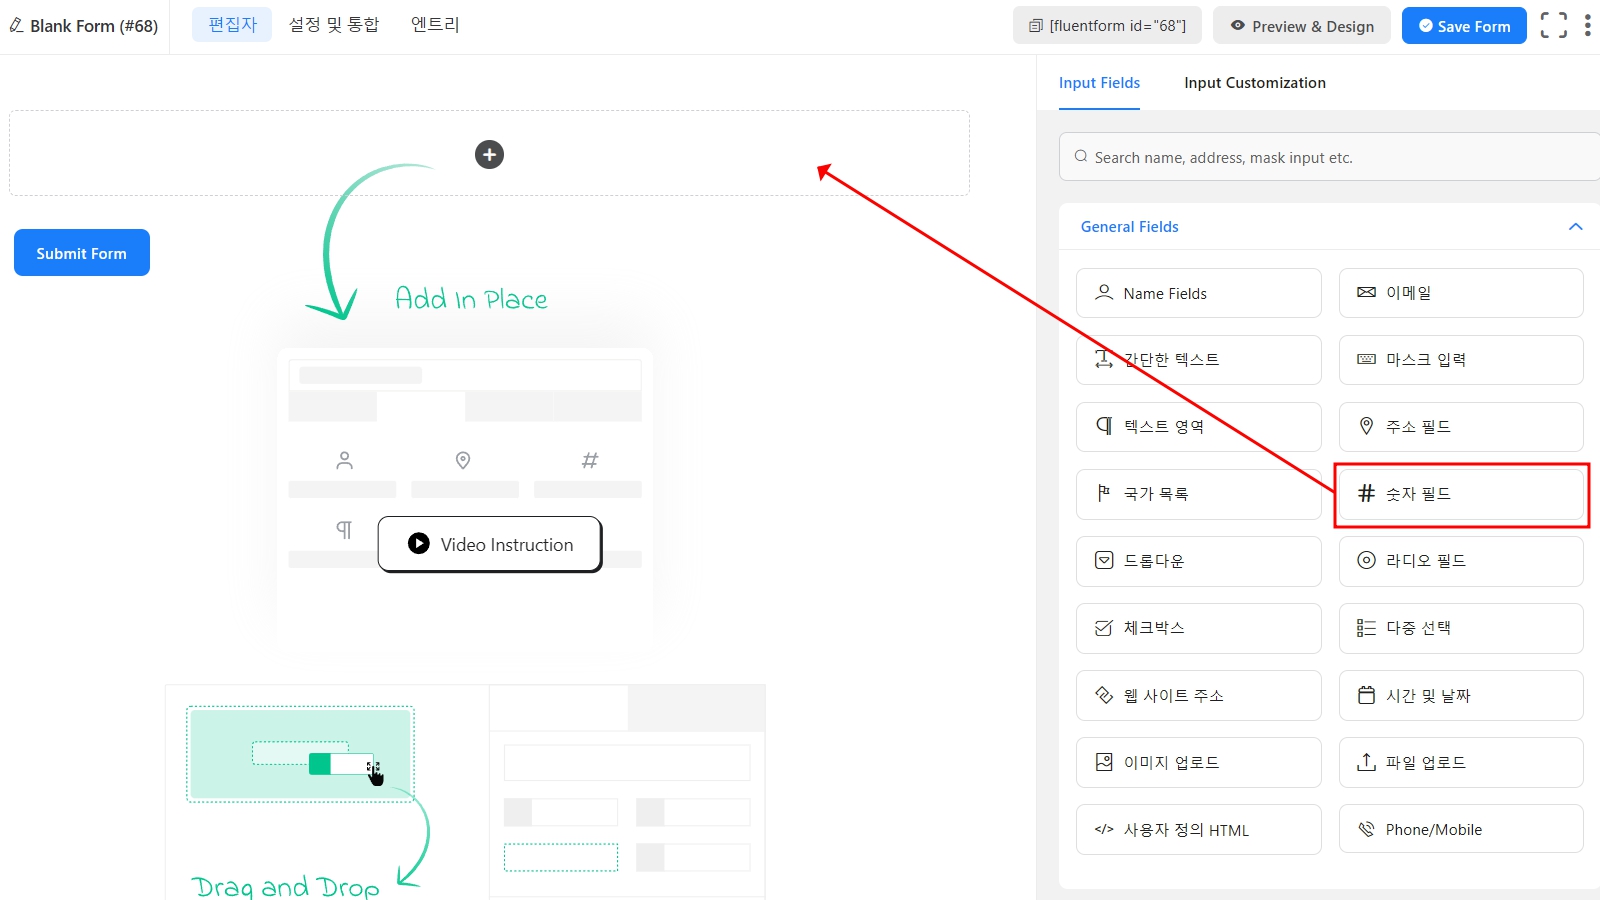Click the 웹 사이트 주소 link icon
The width and height of the screenshot is (1600, 900).
1104,695
